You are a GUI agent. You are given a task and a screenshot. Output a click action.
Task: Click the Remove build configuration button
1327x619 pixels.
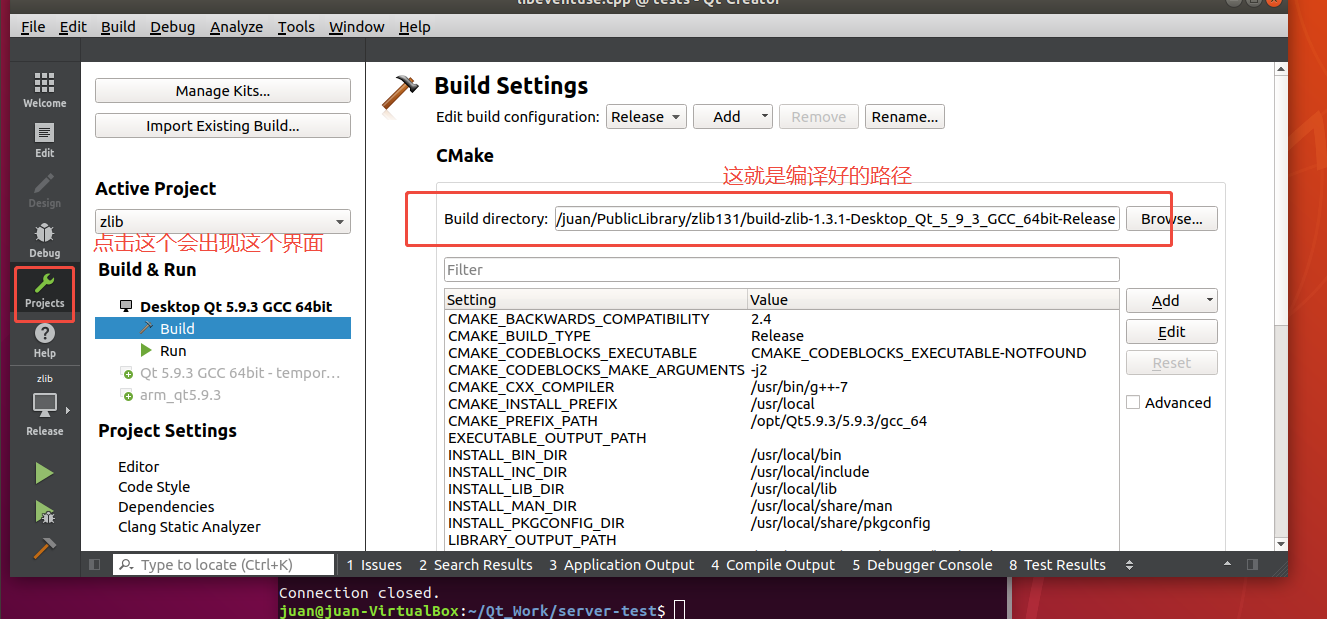coord(819,117)
